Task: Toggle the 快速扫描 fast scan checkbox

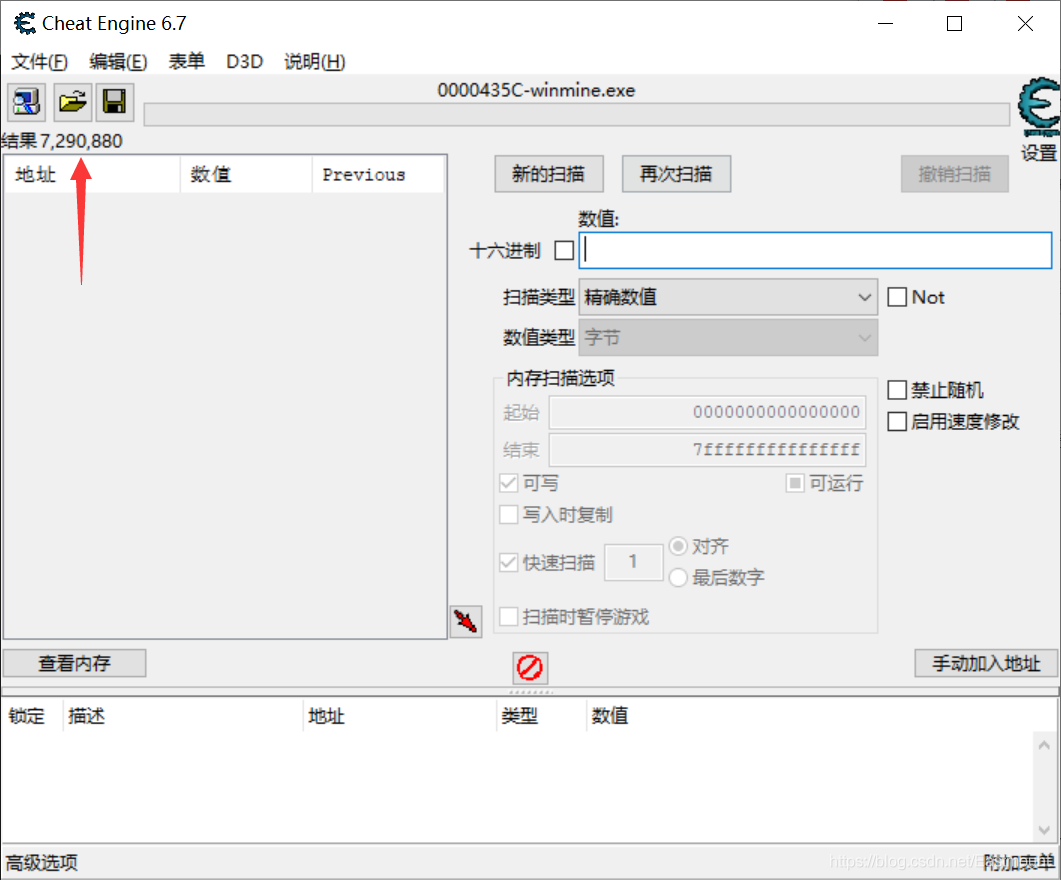Action: (x=509, y=562)
